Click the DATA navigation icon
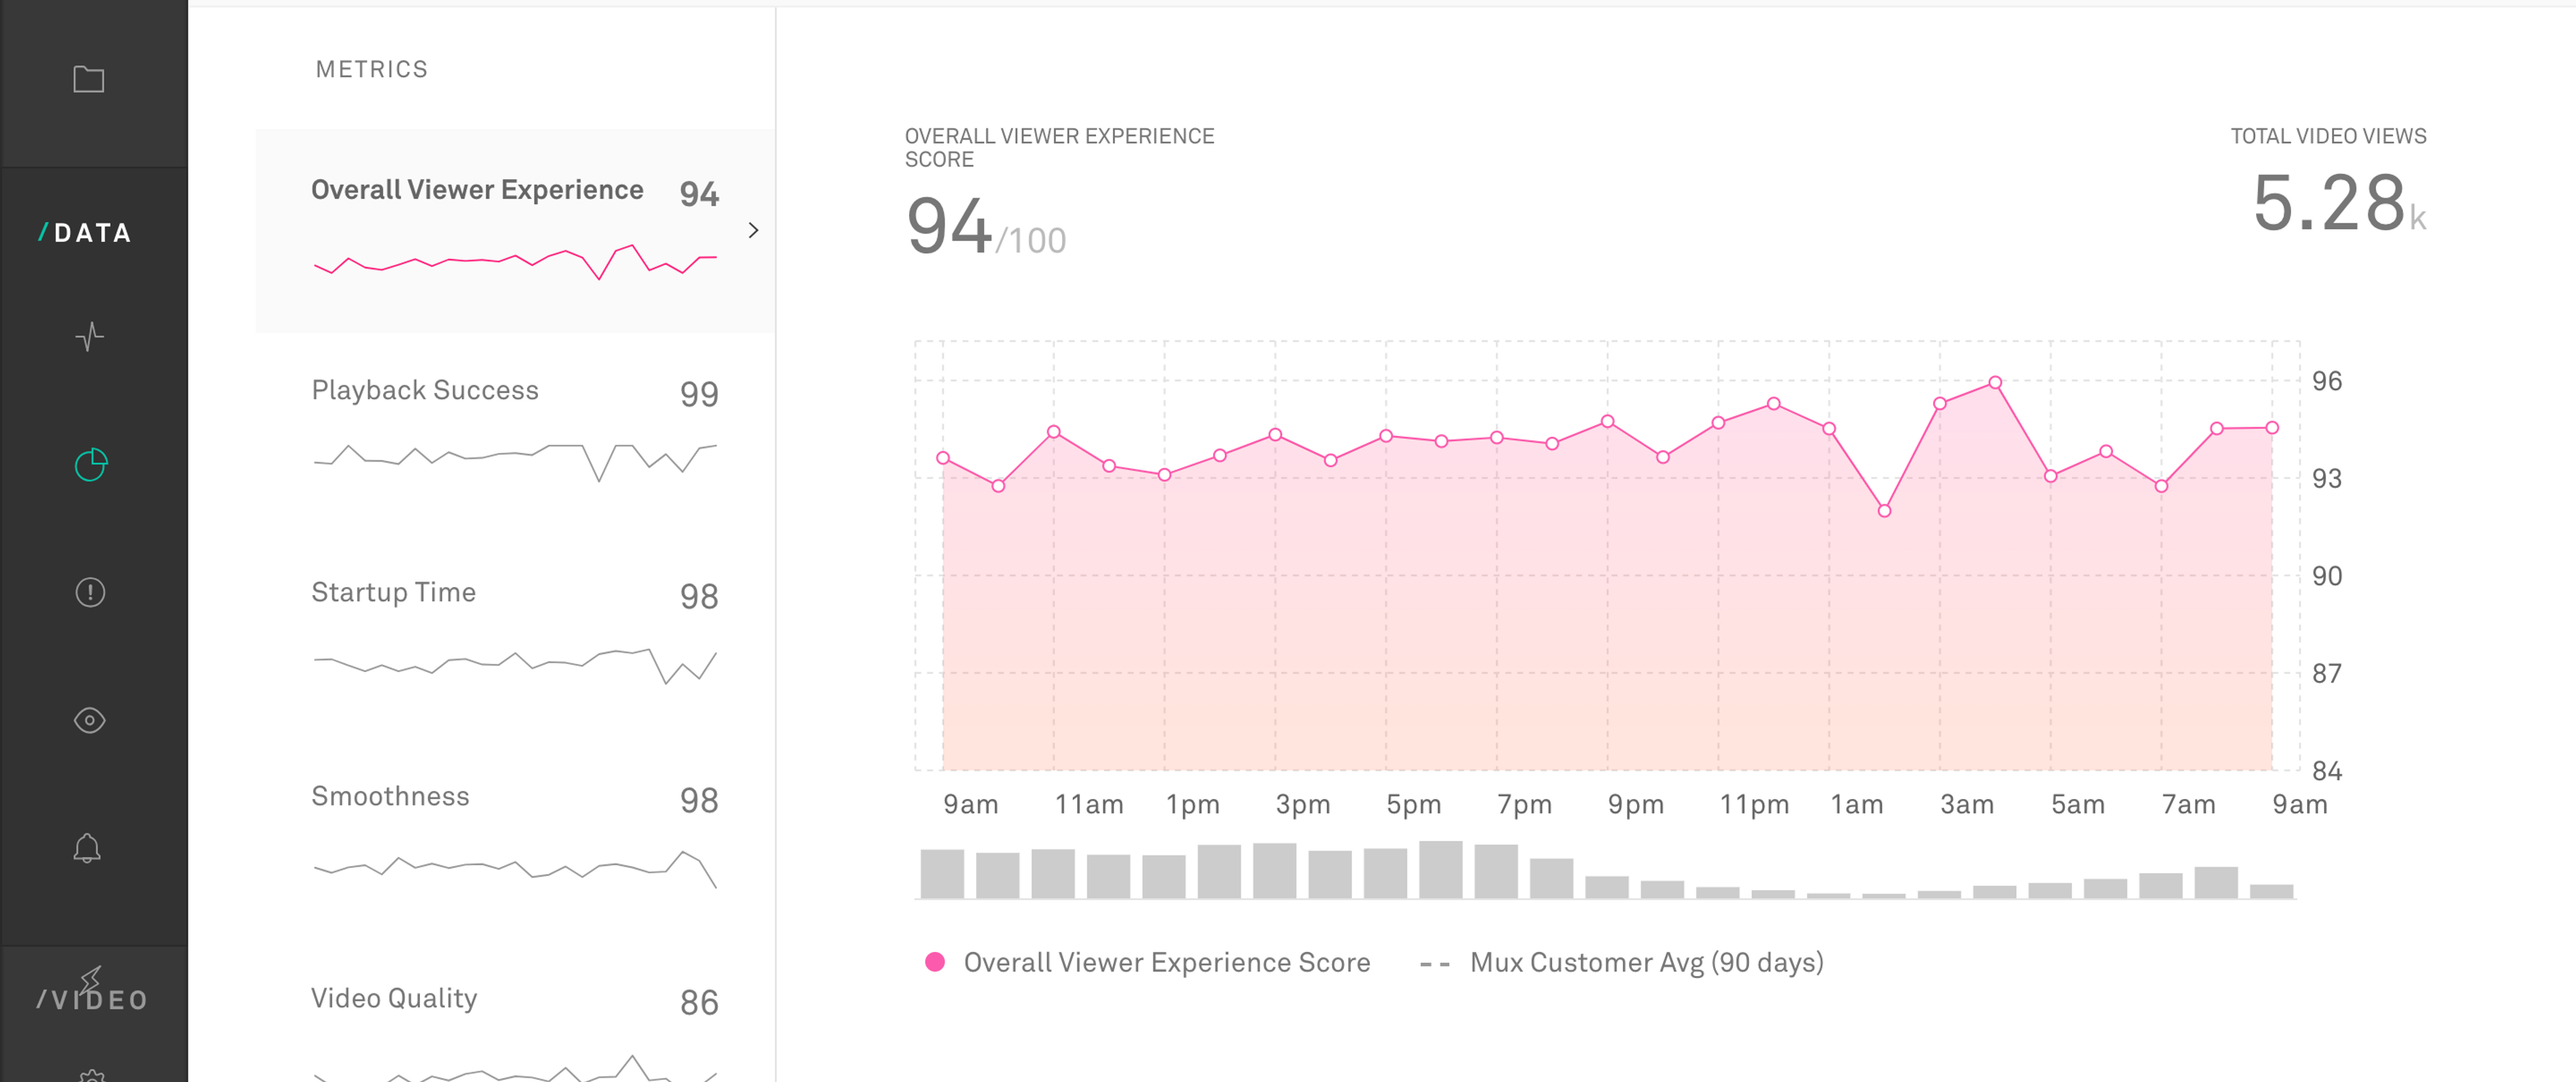The height and width of the screenshot is (1082, 2576). [87, 230]
